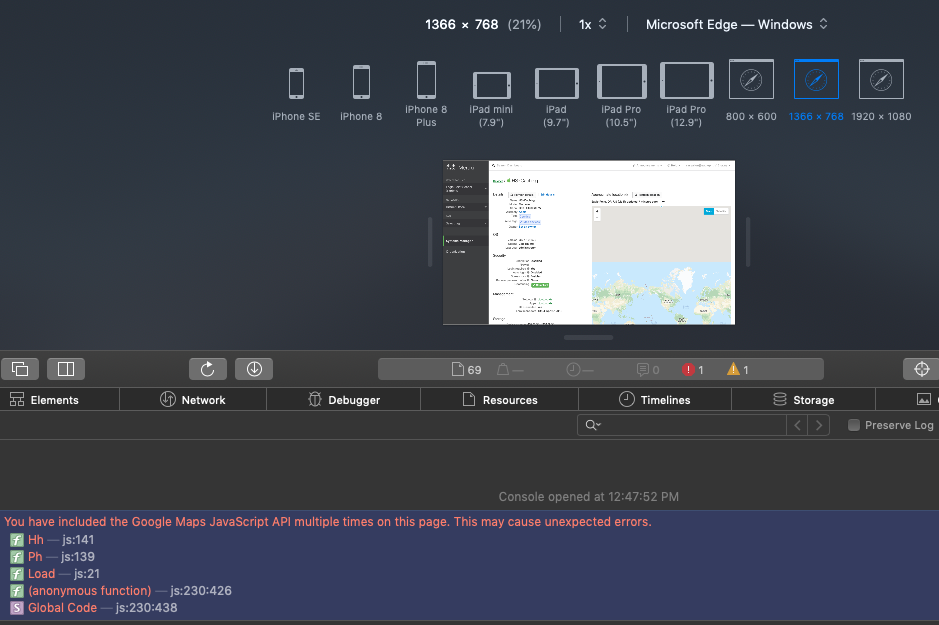Open the 1x pixel ratio dropdown

pos(593,24)
